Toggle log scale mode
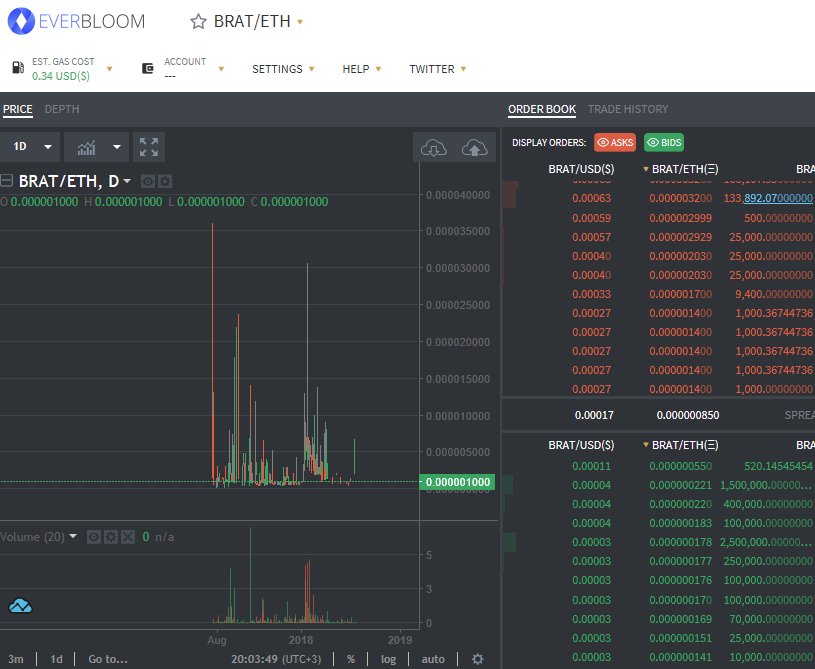Viewport: 815px width, 669px height. click(x=388, y=659)
